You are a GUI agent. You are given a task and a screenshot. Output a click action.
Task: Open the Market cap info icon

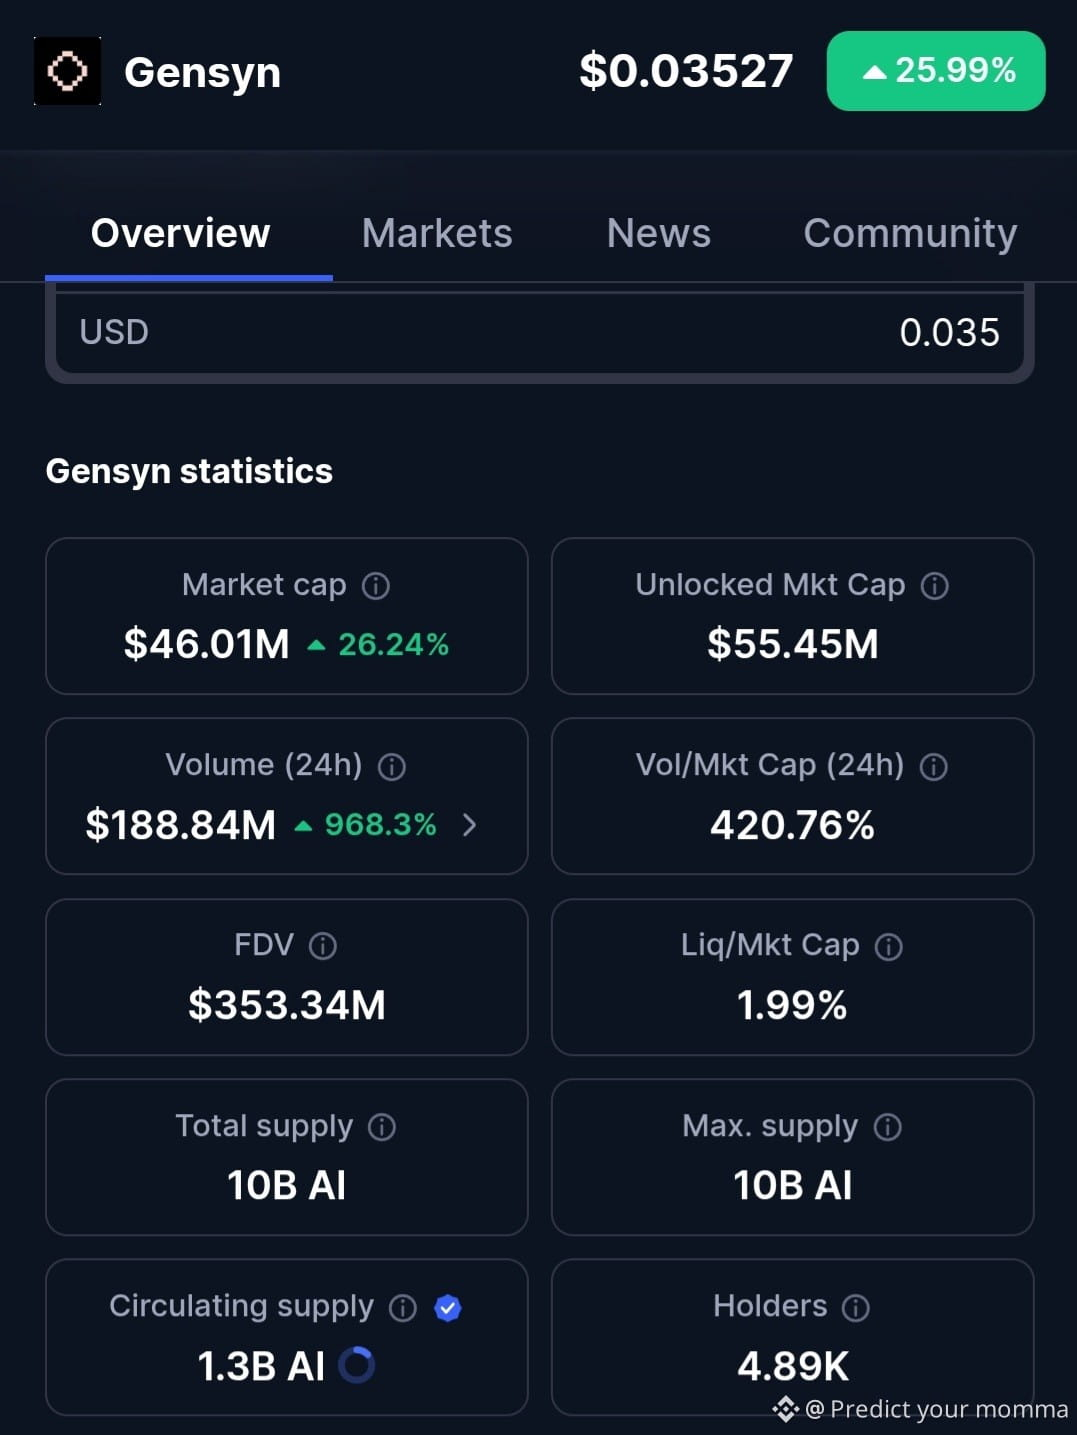(376, 586)
